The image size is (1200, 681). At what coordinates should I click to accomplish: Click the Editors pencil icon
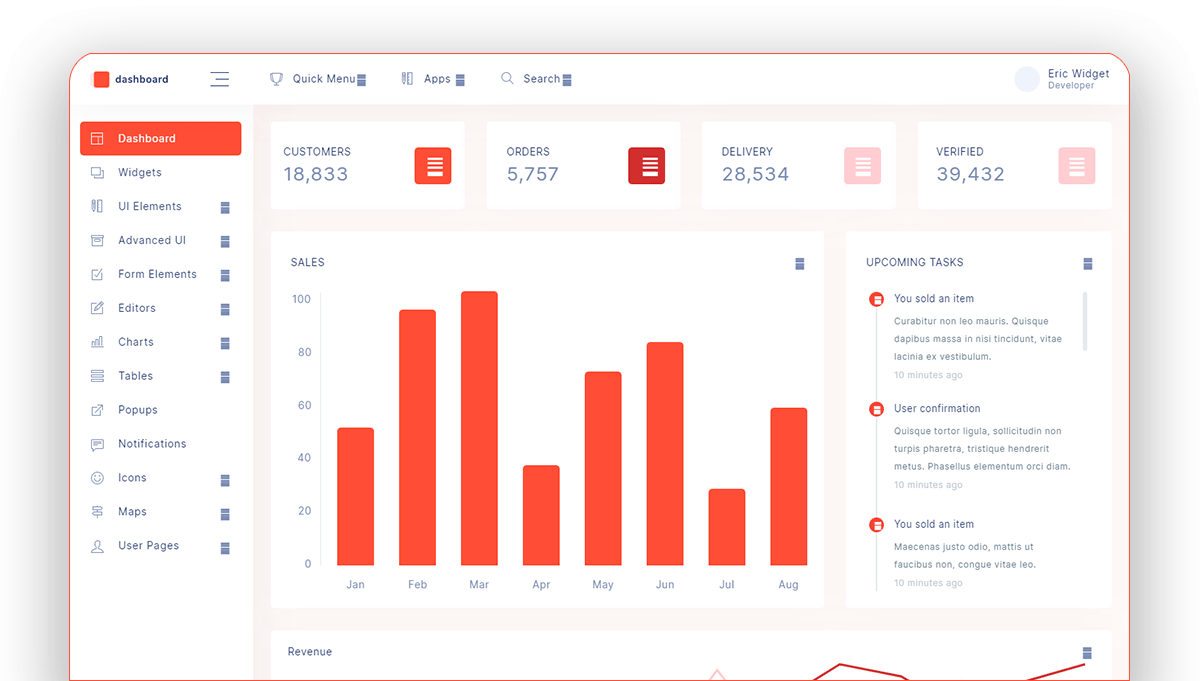97,308
